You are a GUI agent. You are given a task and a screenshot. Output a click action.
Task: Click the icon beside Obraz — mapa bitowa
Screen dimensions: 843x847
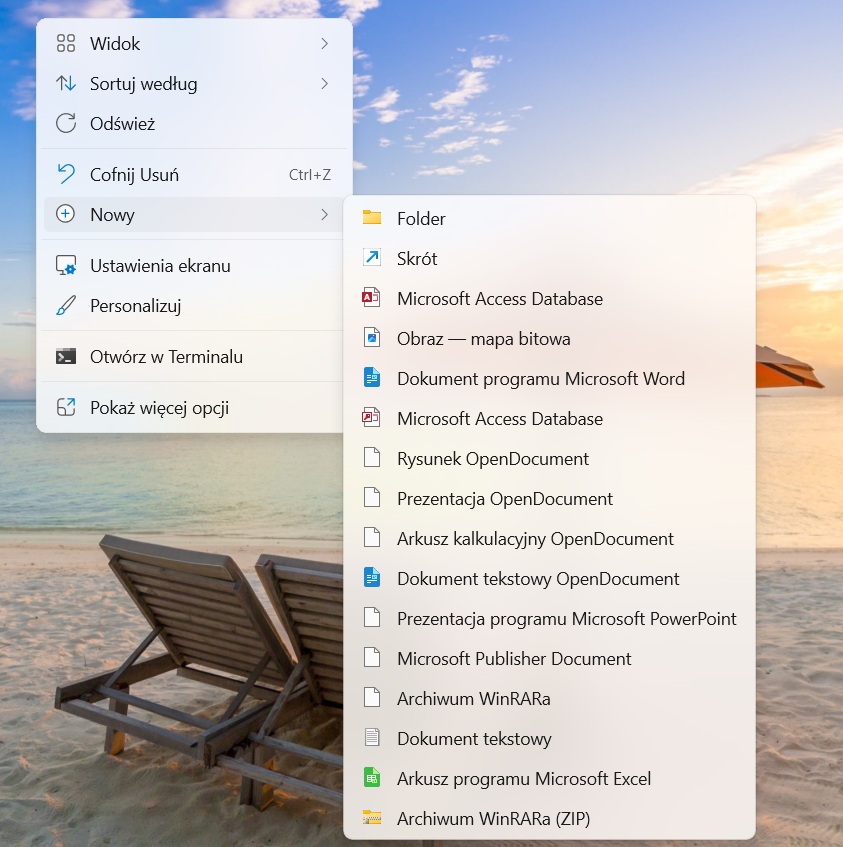click(372, 338)
